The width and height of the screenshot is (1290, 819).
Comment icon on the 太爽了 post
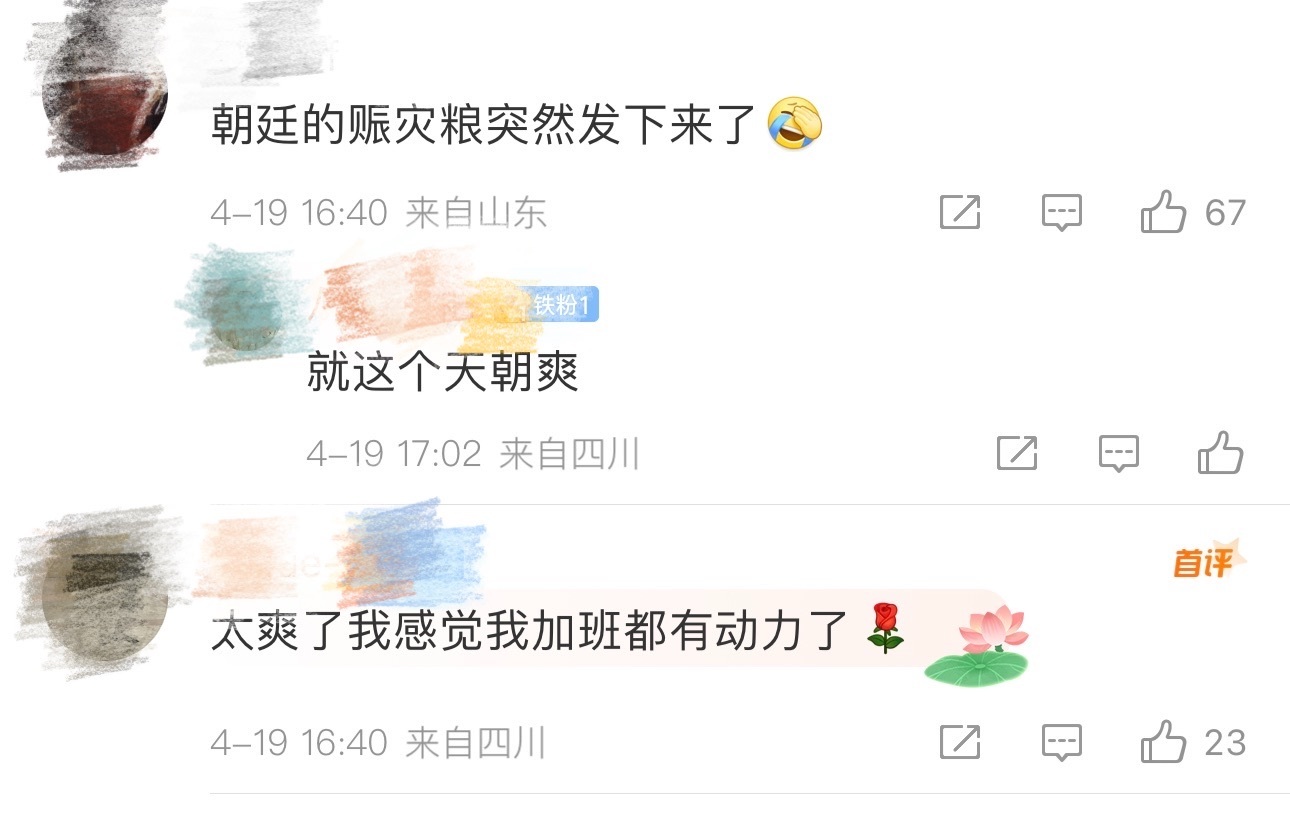(1061, 742)
